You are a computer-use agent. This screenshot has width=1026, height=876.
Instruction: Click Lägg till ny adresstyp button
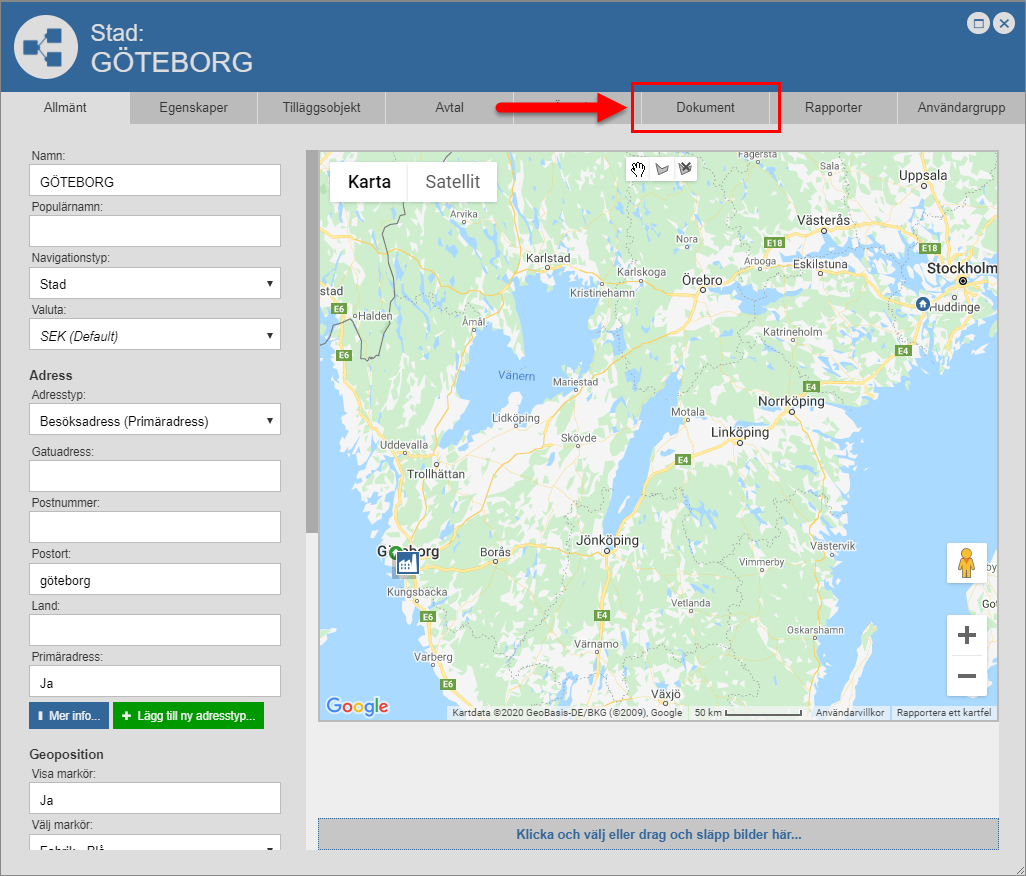pos(188,716)
